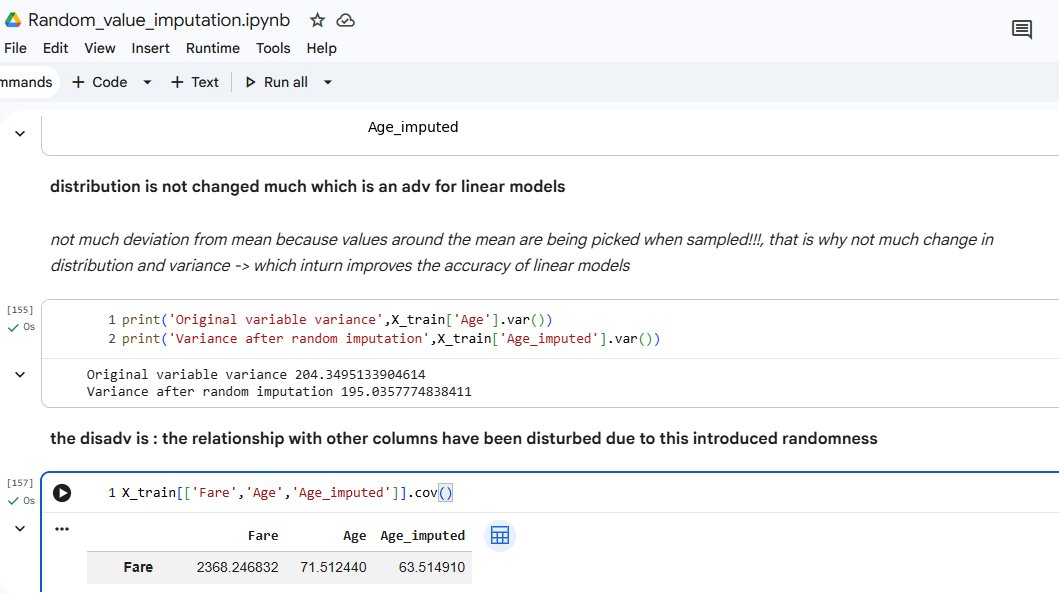The image size is (1059, 594).
Task: Open the Help menu
Action: 321,48
